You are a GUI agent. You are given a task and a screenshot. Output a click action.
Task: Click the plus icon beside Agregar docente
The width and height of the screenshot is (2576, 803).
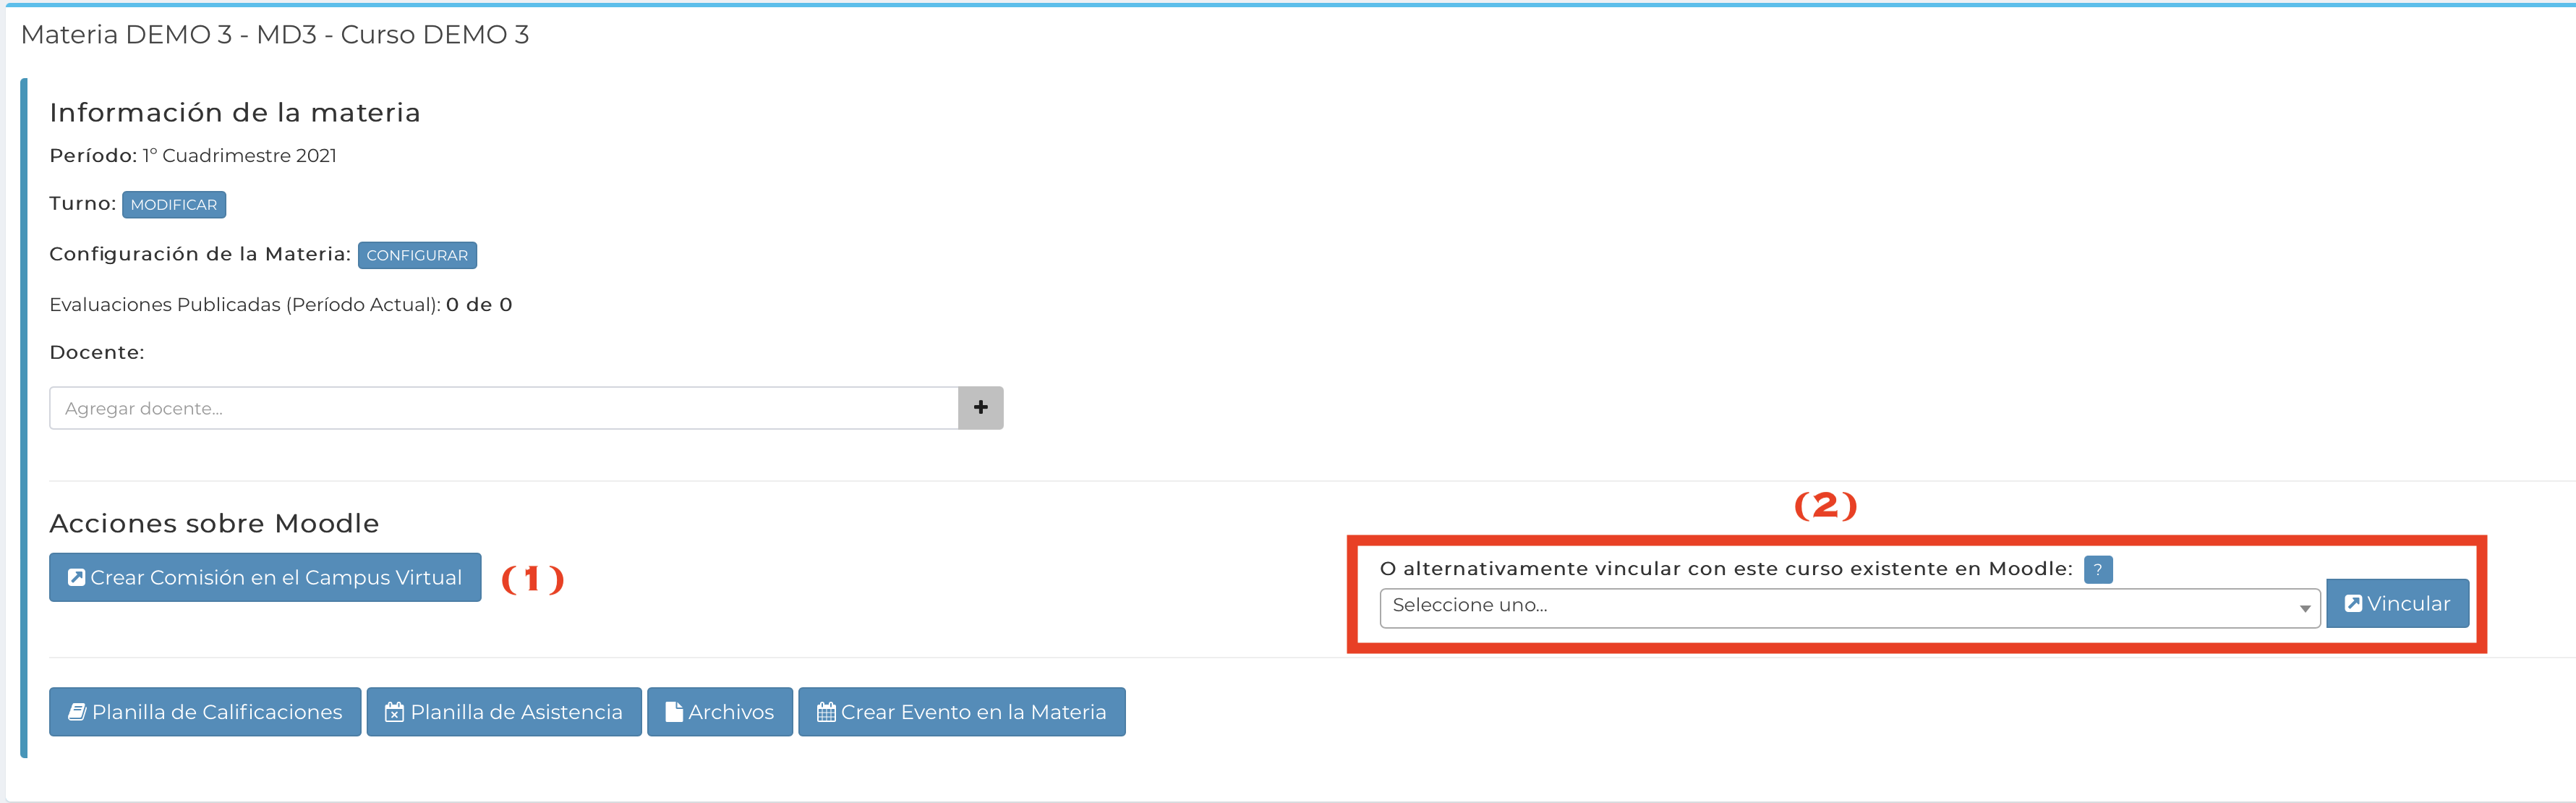[x=980, y=408]
